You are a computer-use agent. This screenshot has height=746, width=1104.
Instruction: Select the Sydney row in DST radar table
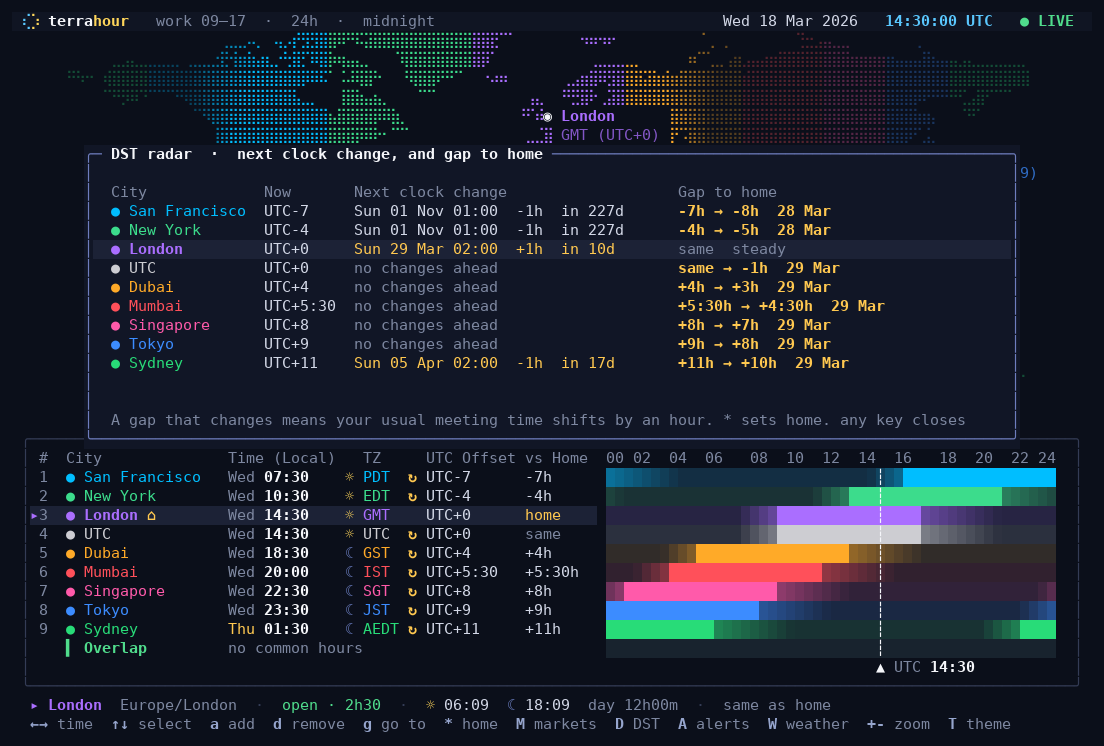[x=552, y=363]
